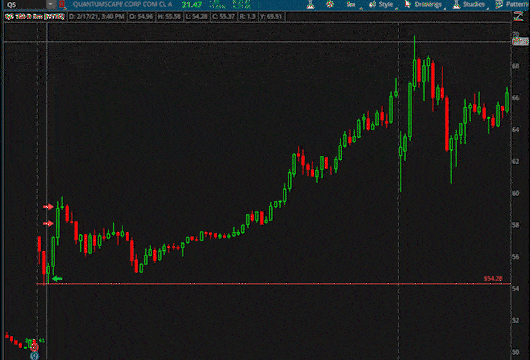Open the symbol dropdown arrow next to QS
The width and height of the screenshot is (530, 360).
(x=51, y=4)
